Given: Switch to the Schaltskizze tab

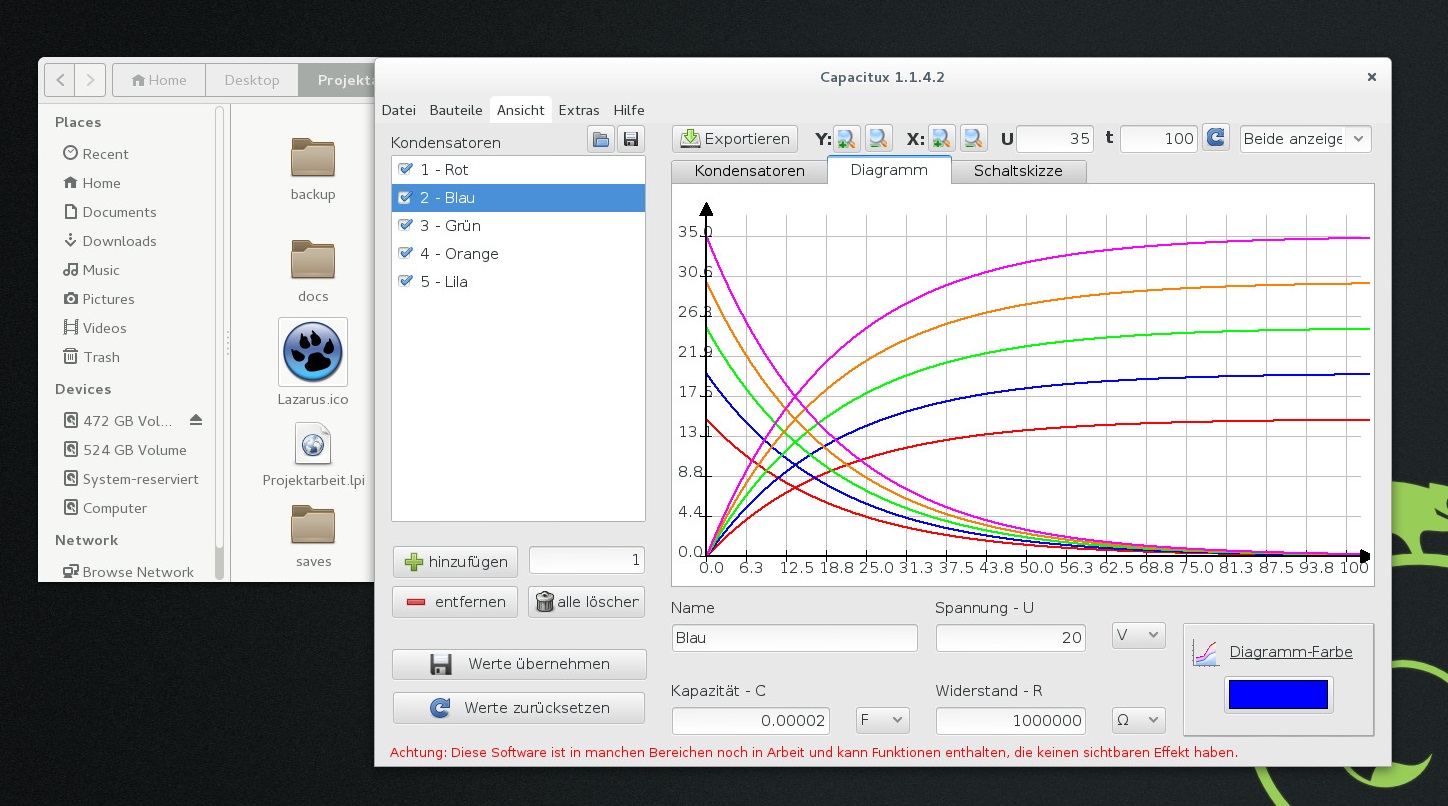Looking at the screenshot, I should [1017, 171].
